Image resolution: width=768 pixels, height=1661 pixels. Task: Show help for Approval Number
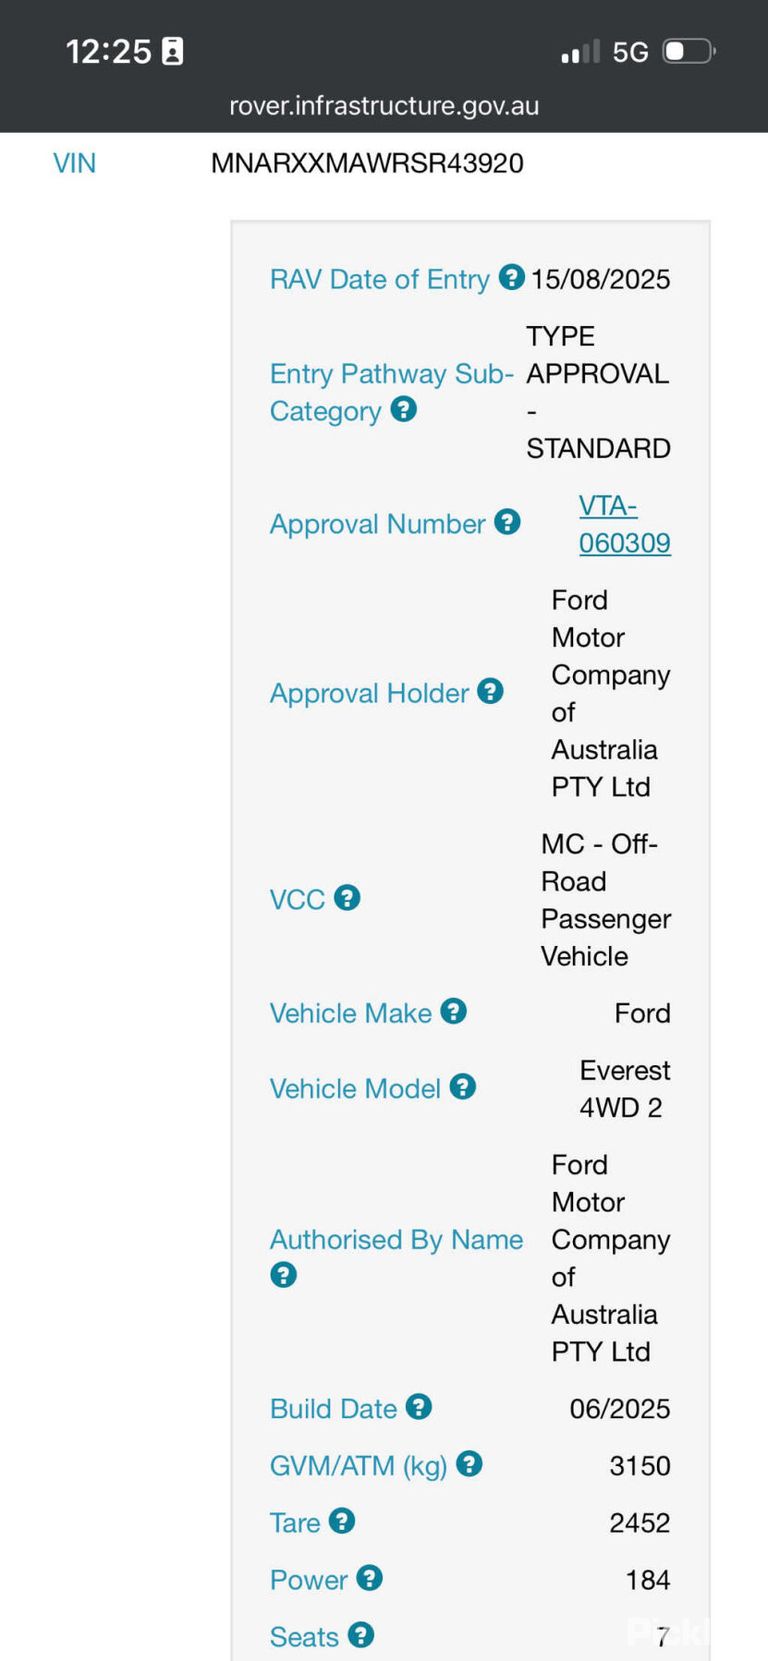coord(507,522)
